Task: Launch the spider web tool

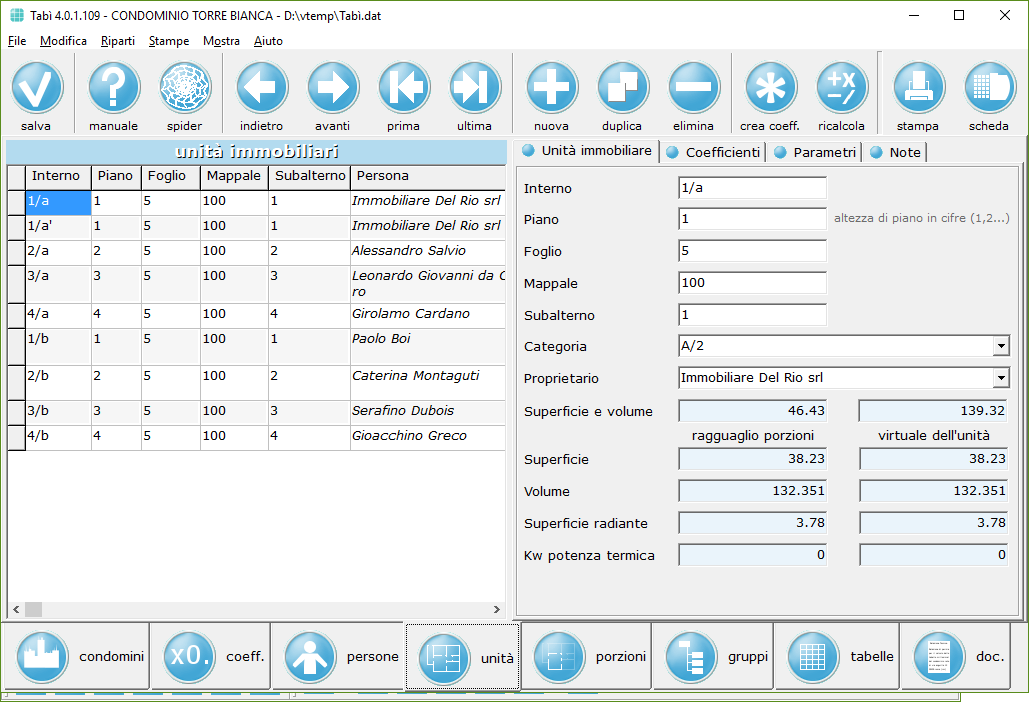Action: tap(185, 88)
